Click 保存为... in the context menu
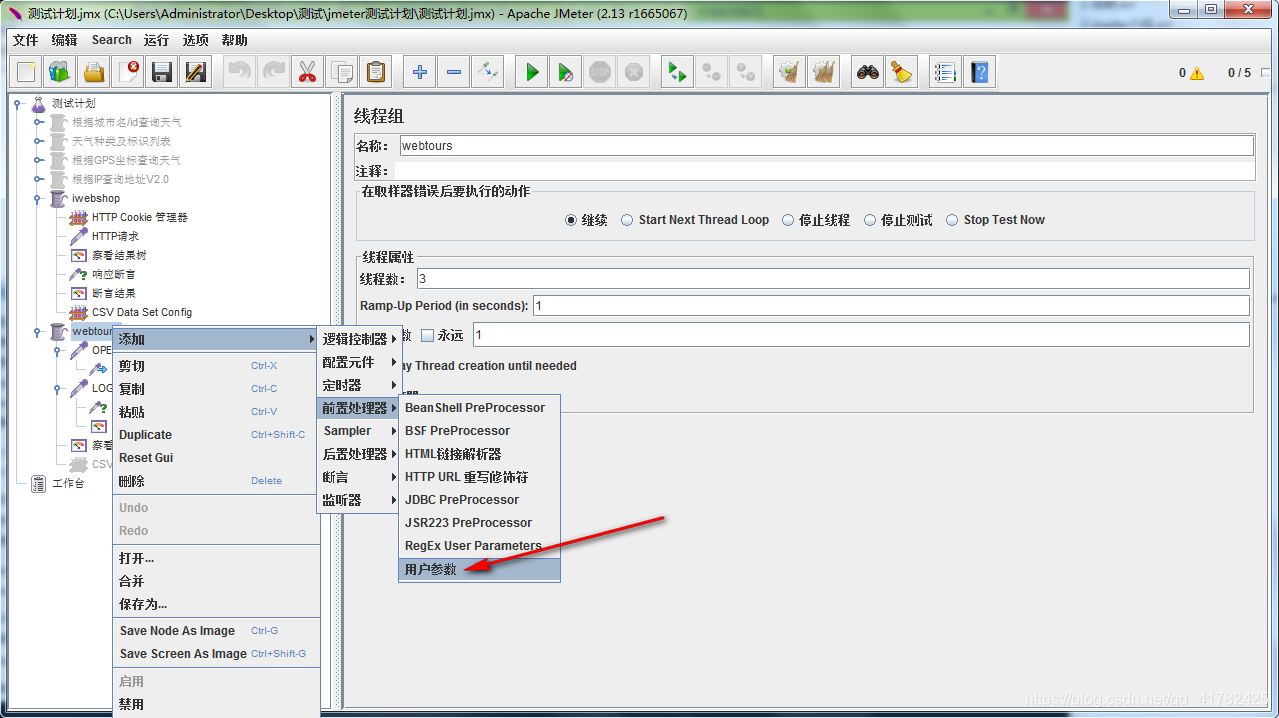 (216, 604)
